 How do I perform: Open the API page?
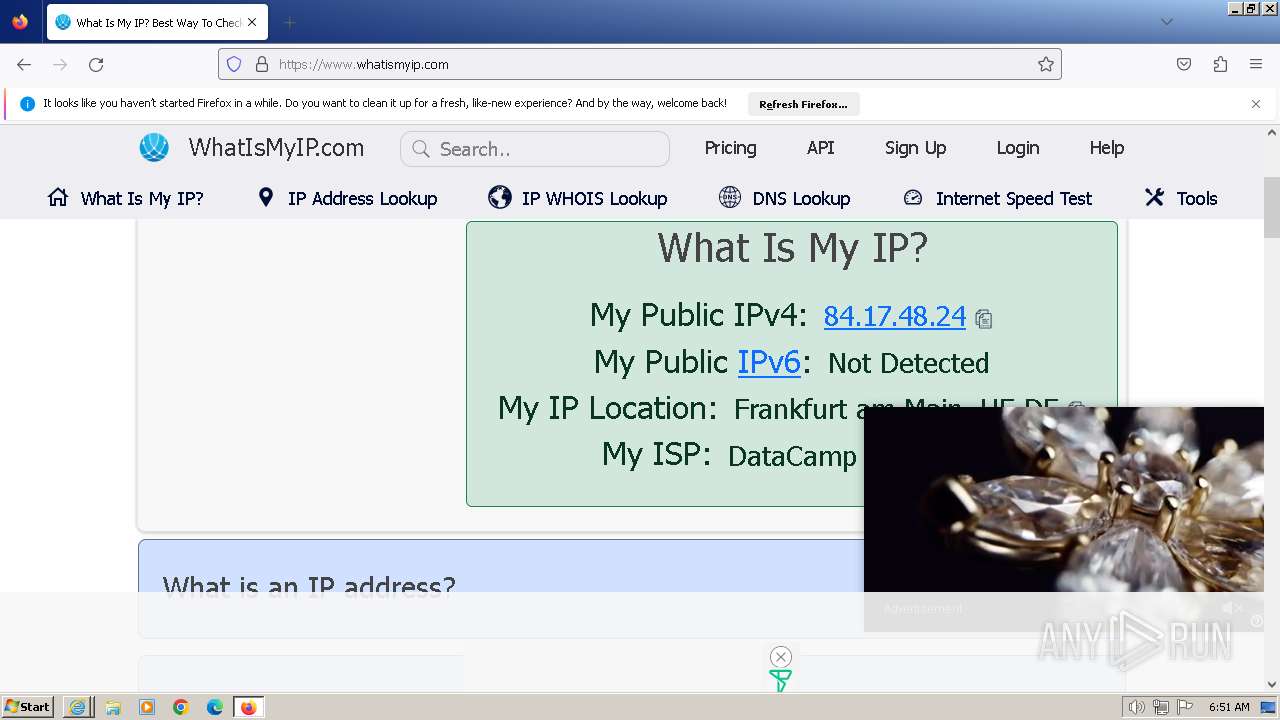click(x=820, y=148)
